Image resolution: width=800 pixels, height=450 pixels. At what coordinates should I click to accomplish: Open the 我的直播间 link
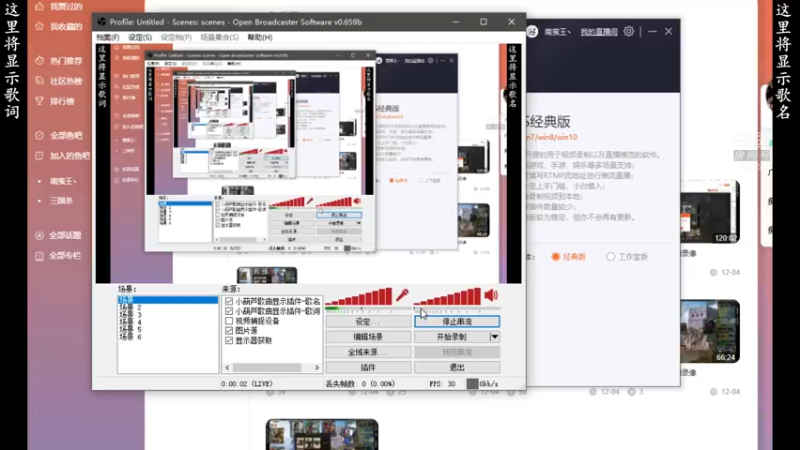pos(599,32)
